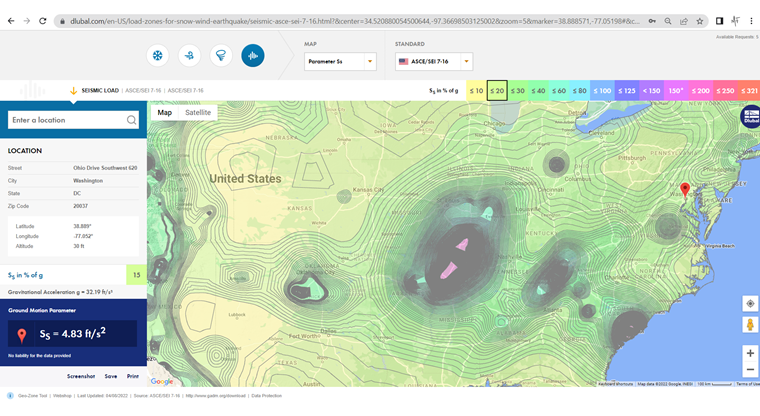Click longitude value -77.052°
This screenshot has width=760, height=416.
click(83, 237)
